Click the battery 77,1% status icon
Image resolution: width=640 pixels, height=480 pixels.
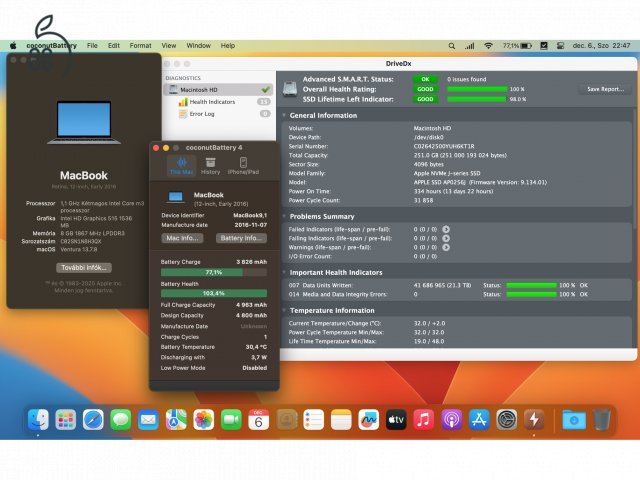point(517,46)
